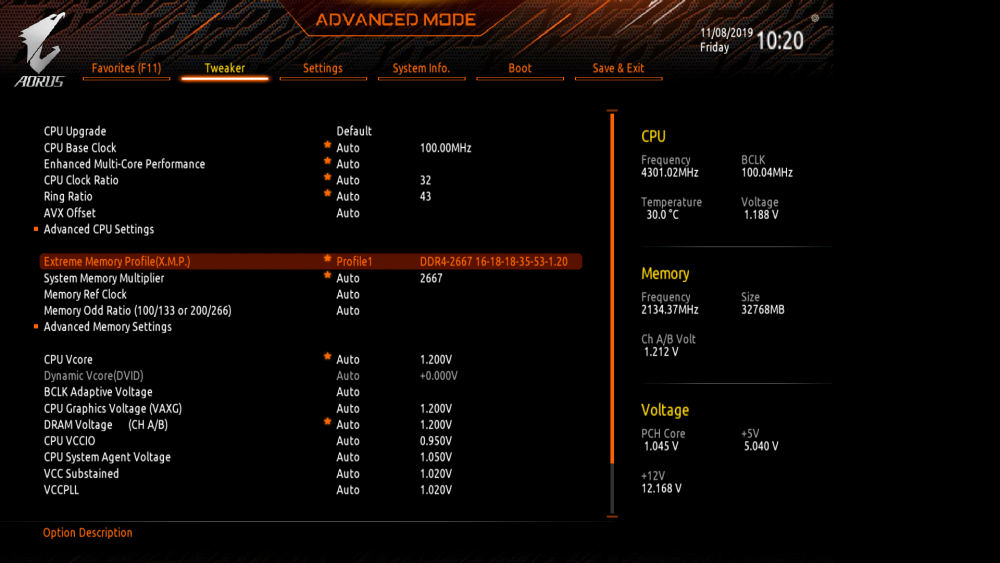Click the star icon beside CPU Base Clock
This screenshot has width=1000, height=563.
[x=327, y=145]
